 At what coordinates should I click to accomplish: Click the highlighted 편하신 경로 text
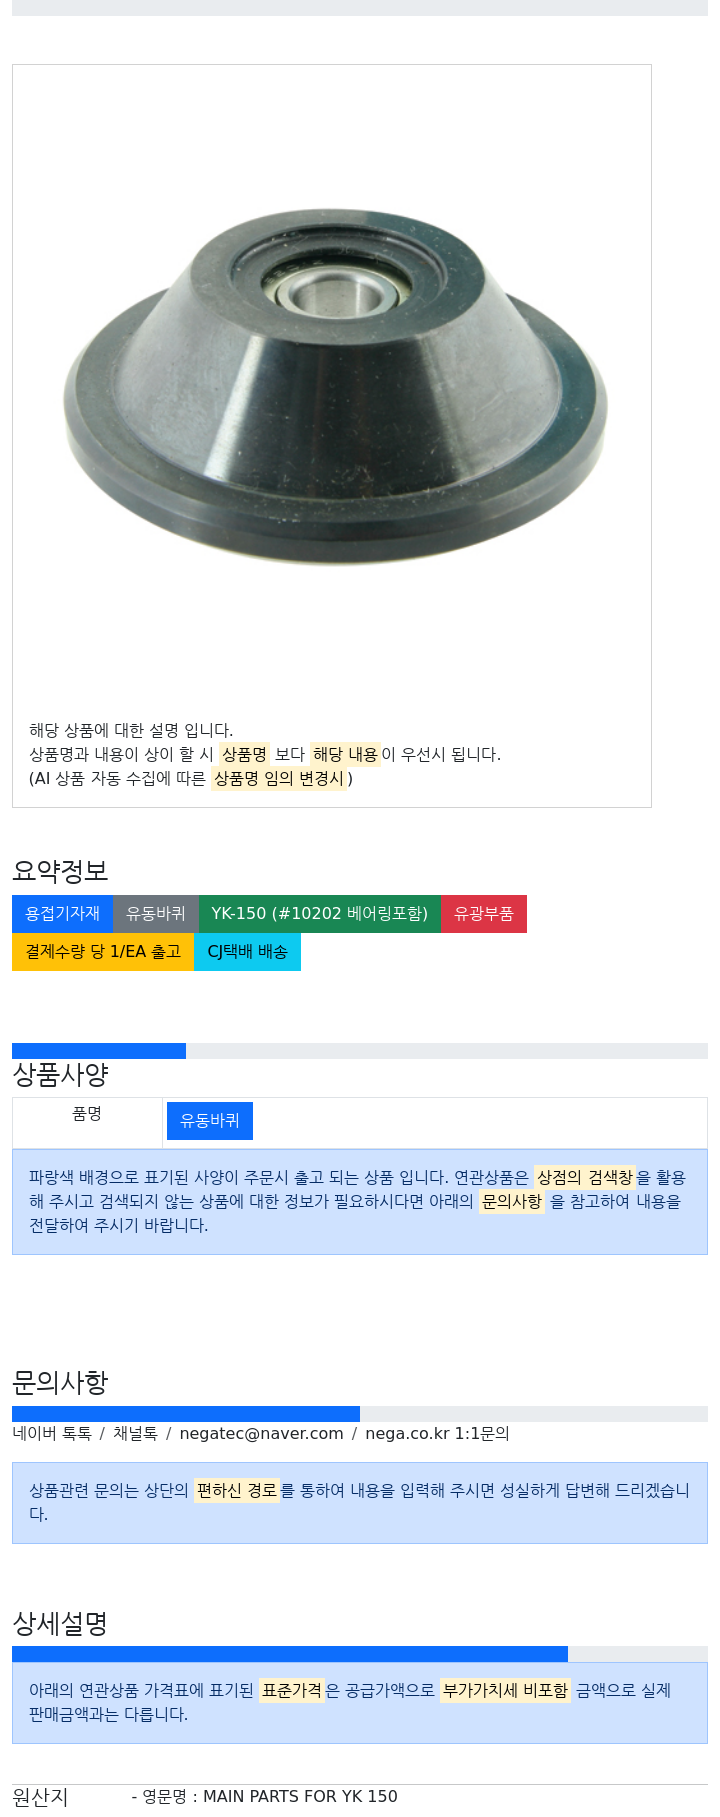[237, 1490]
